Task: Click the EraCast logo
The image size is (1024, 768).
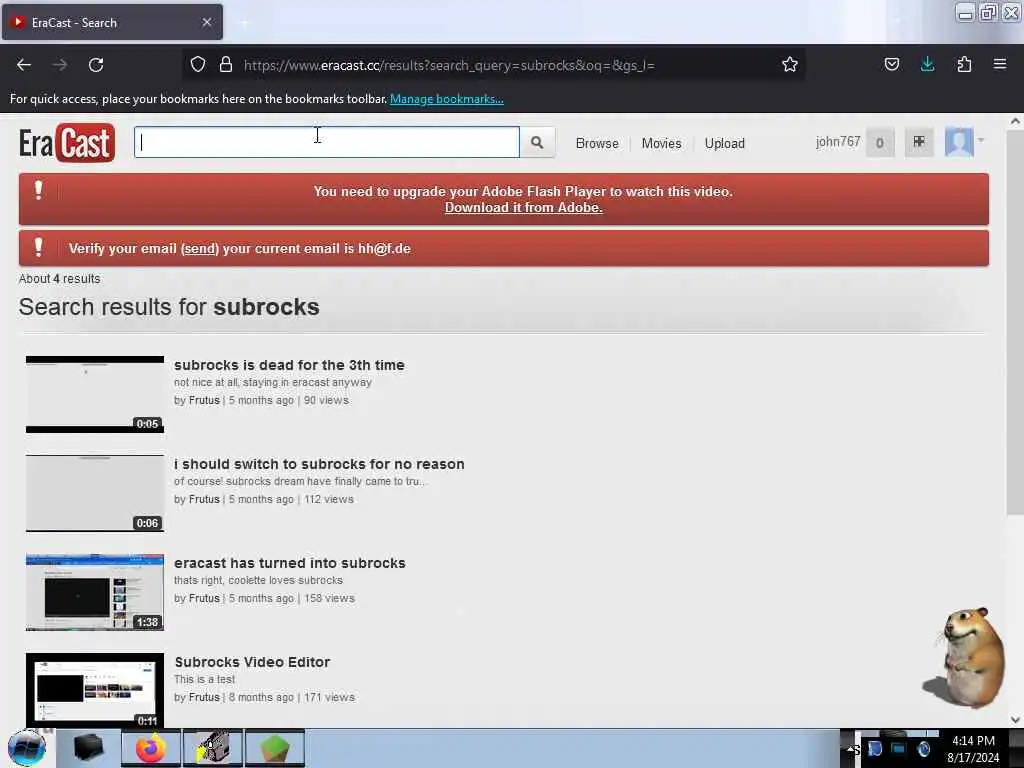Action: point(67,142)
